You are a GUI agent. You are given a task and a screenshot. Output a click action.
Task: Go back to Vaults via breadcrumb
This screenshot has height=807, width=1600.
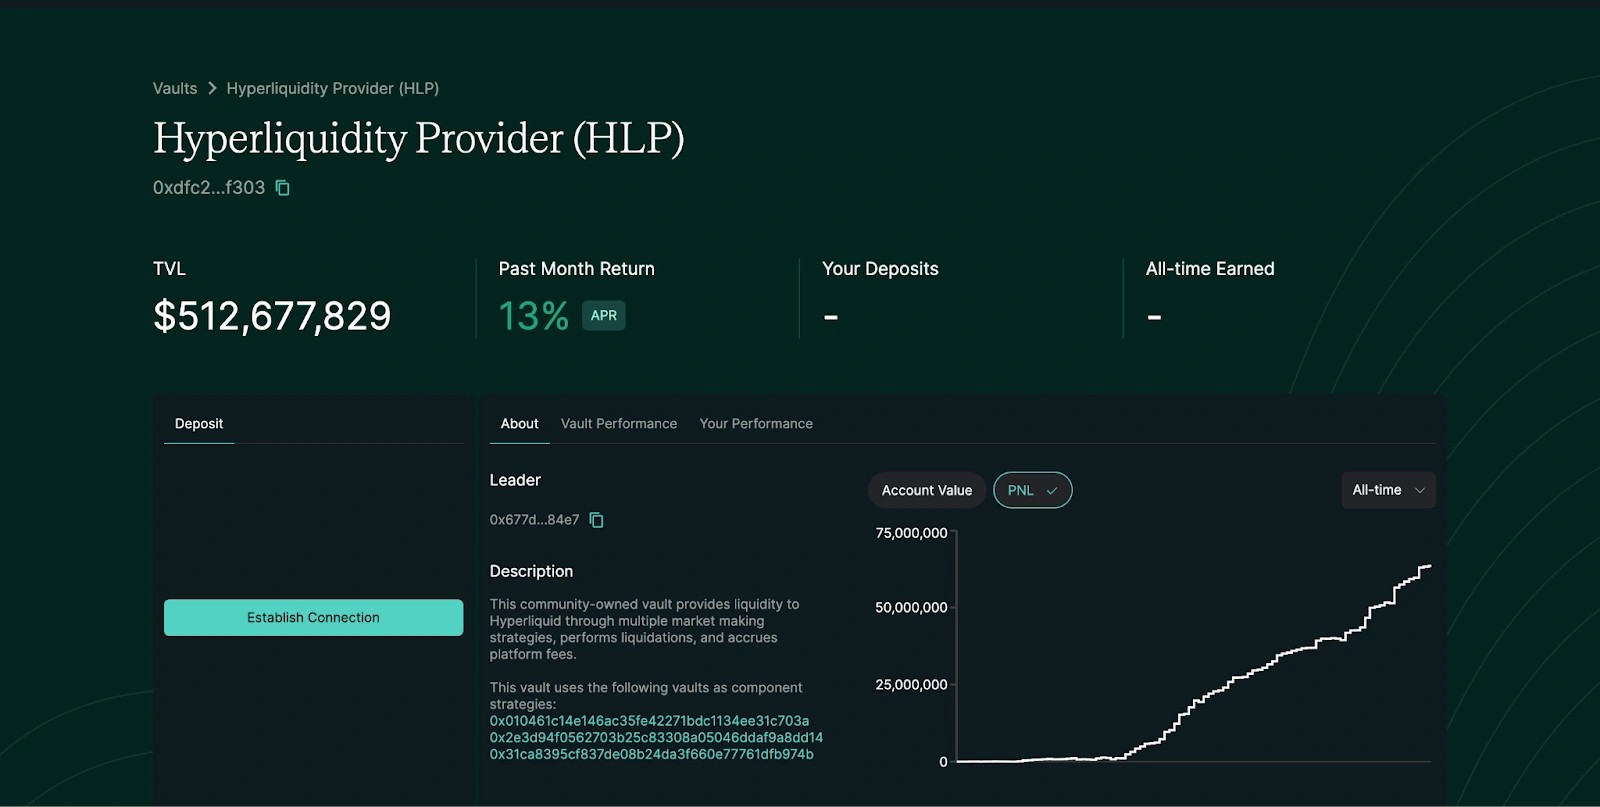pos(175,89)
